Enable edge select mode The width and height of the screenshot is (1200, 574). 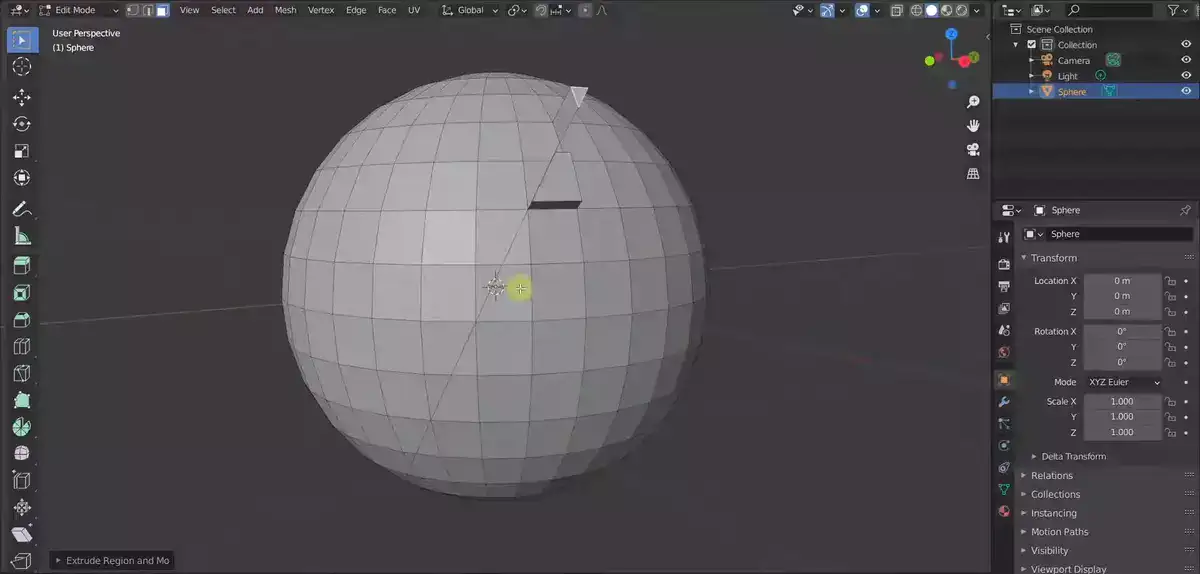click(147, 10)
